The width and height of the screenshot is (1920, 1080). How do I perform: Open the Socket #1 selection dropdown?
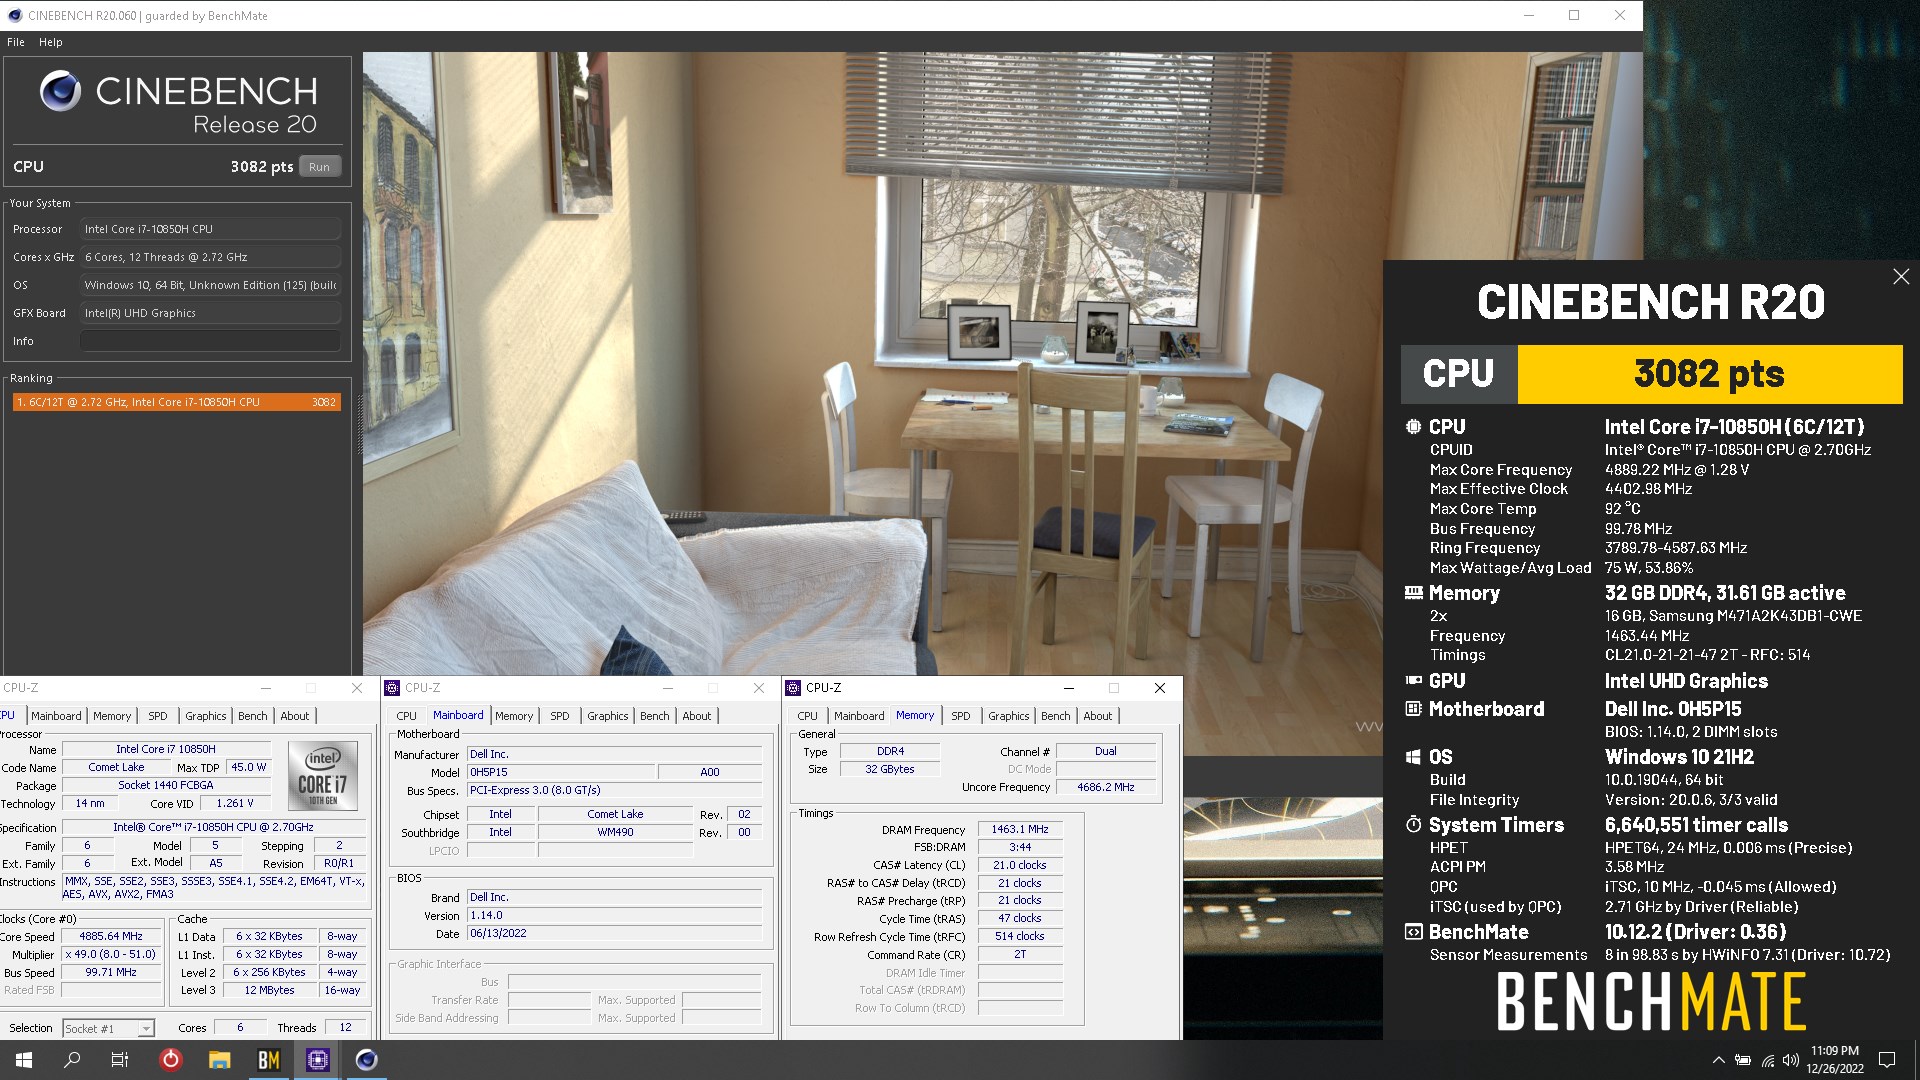point(108,1028)
